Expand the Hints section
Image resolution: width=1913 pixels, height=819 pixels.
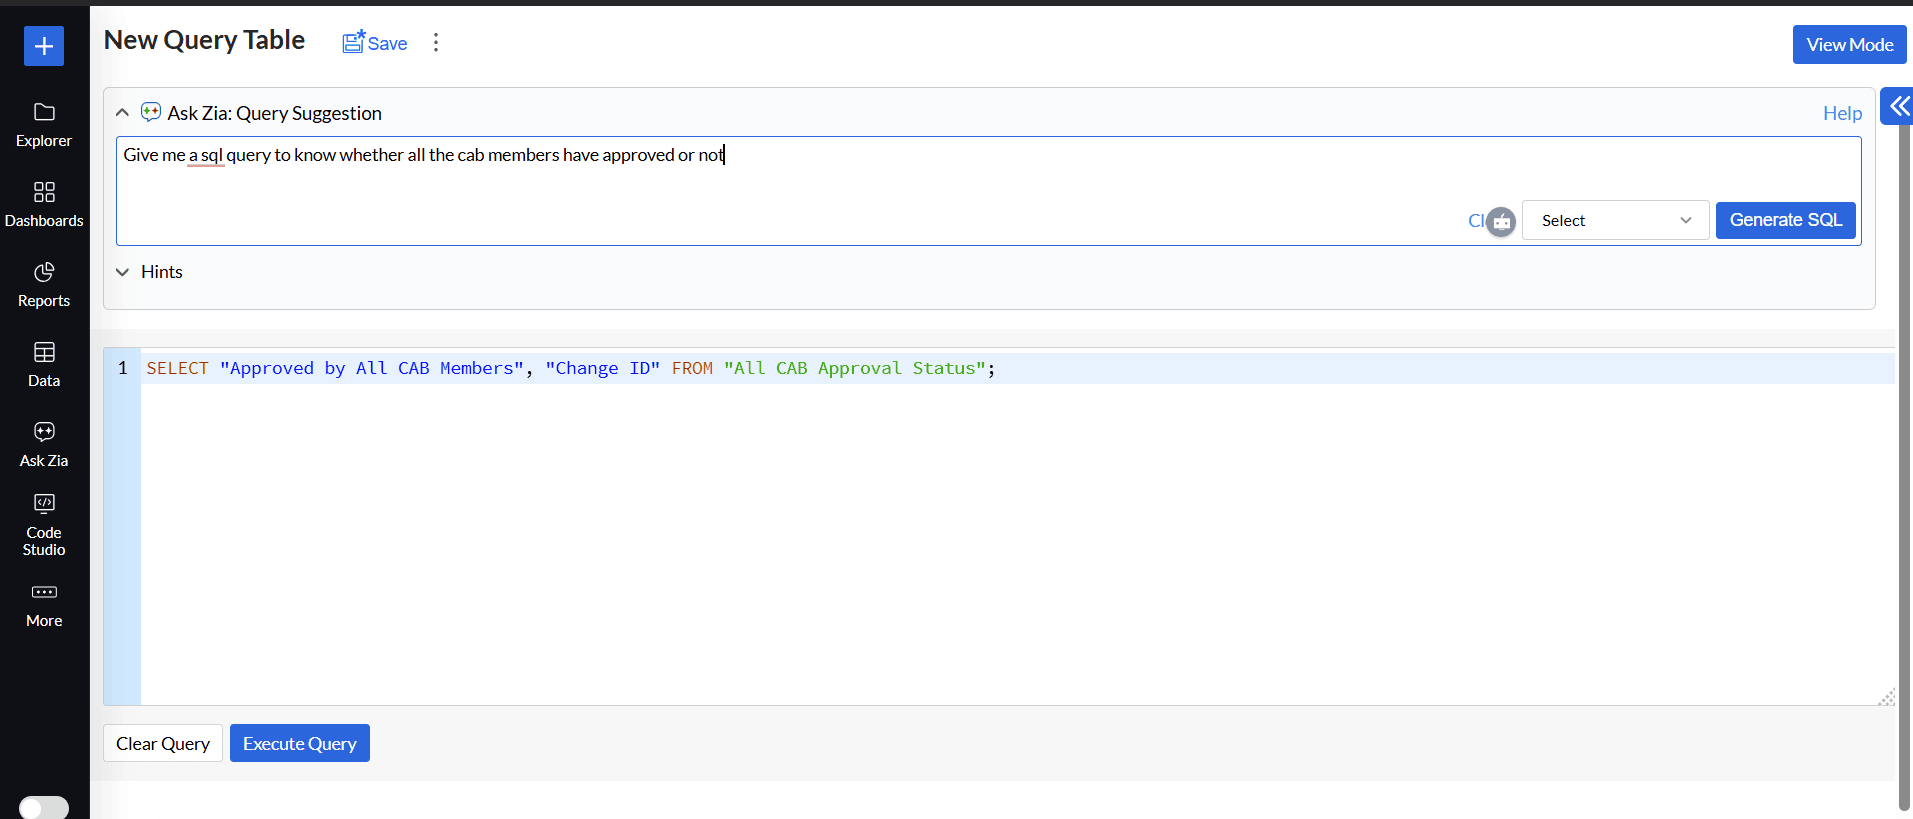(x=122, y=272)
